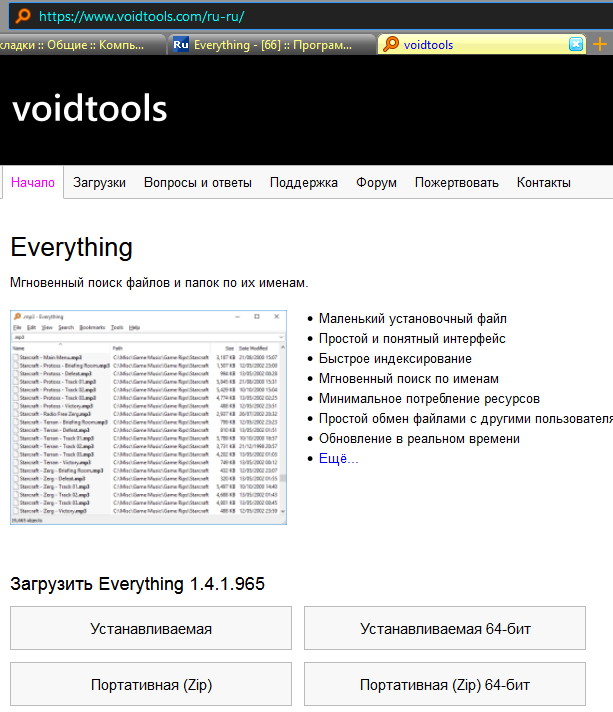The image size is (613, 712).
Task: Click bullet Мгновенный поиск по именам
Action: point(409,378)
